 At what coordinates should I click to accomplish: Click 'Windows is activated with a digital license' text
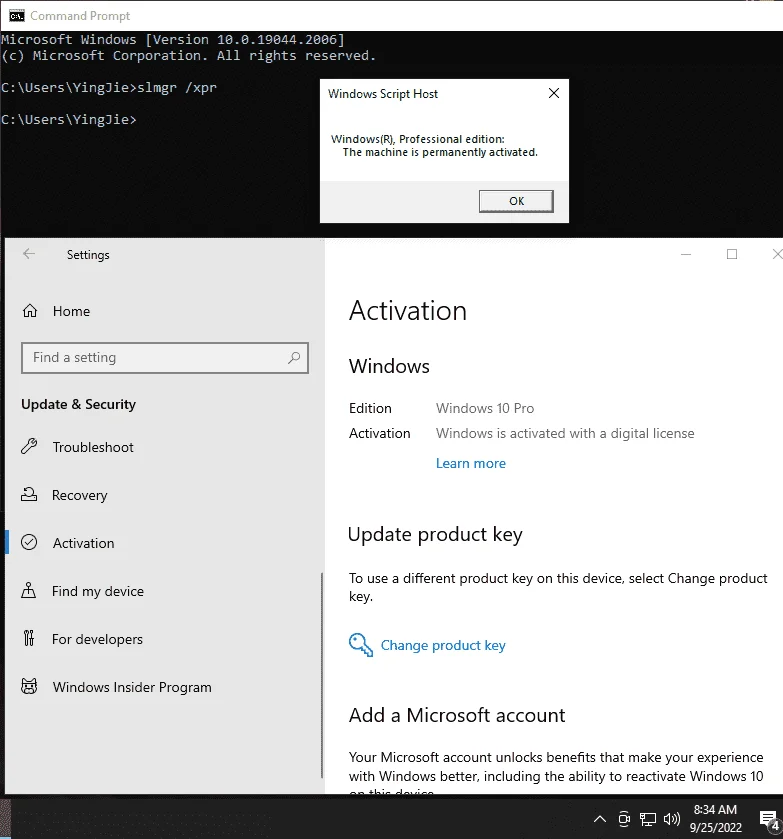coord(565,433)
